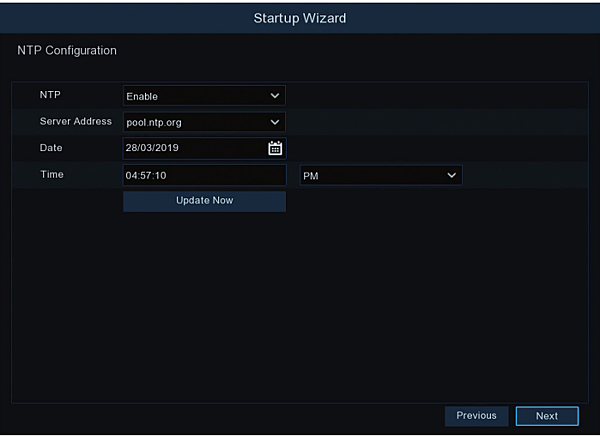Click the hour digits in Time field
The image size is (600, 437).
(x=132, y=176)
